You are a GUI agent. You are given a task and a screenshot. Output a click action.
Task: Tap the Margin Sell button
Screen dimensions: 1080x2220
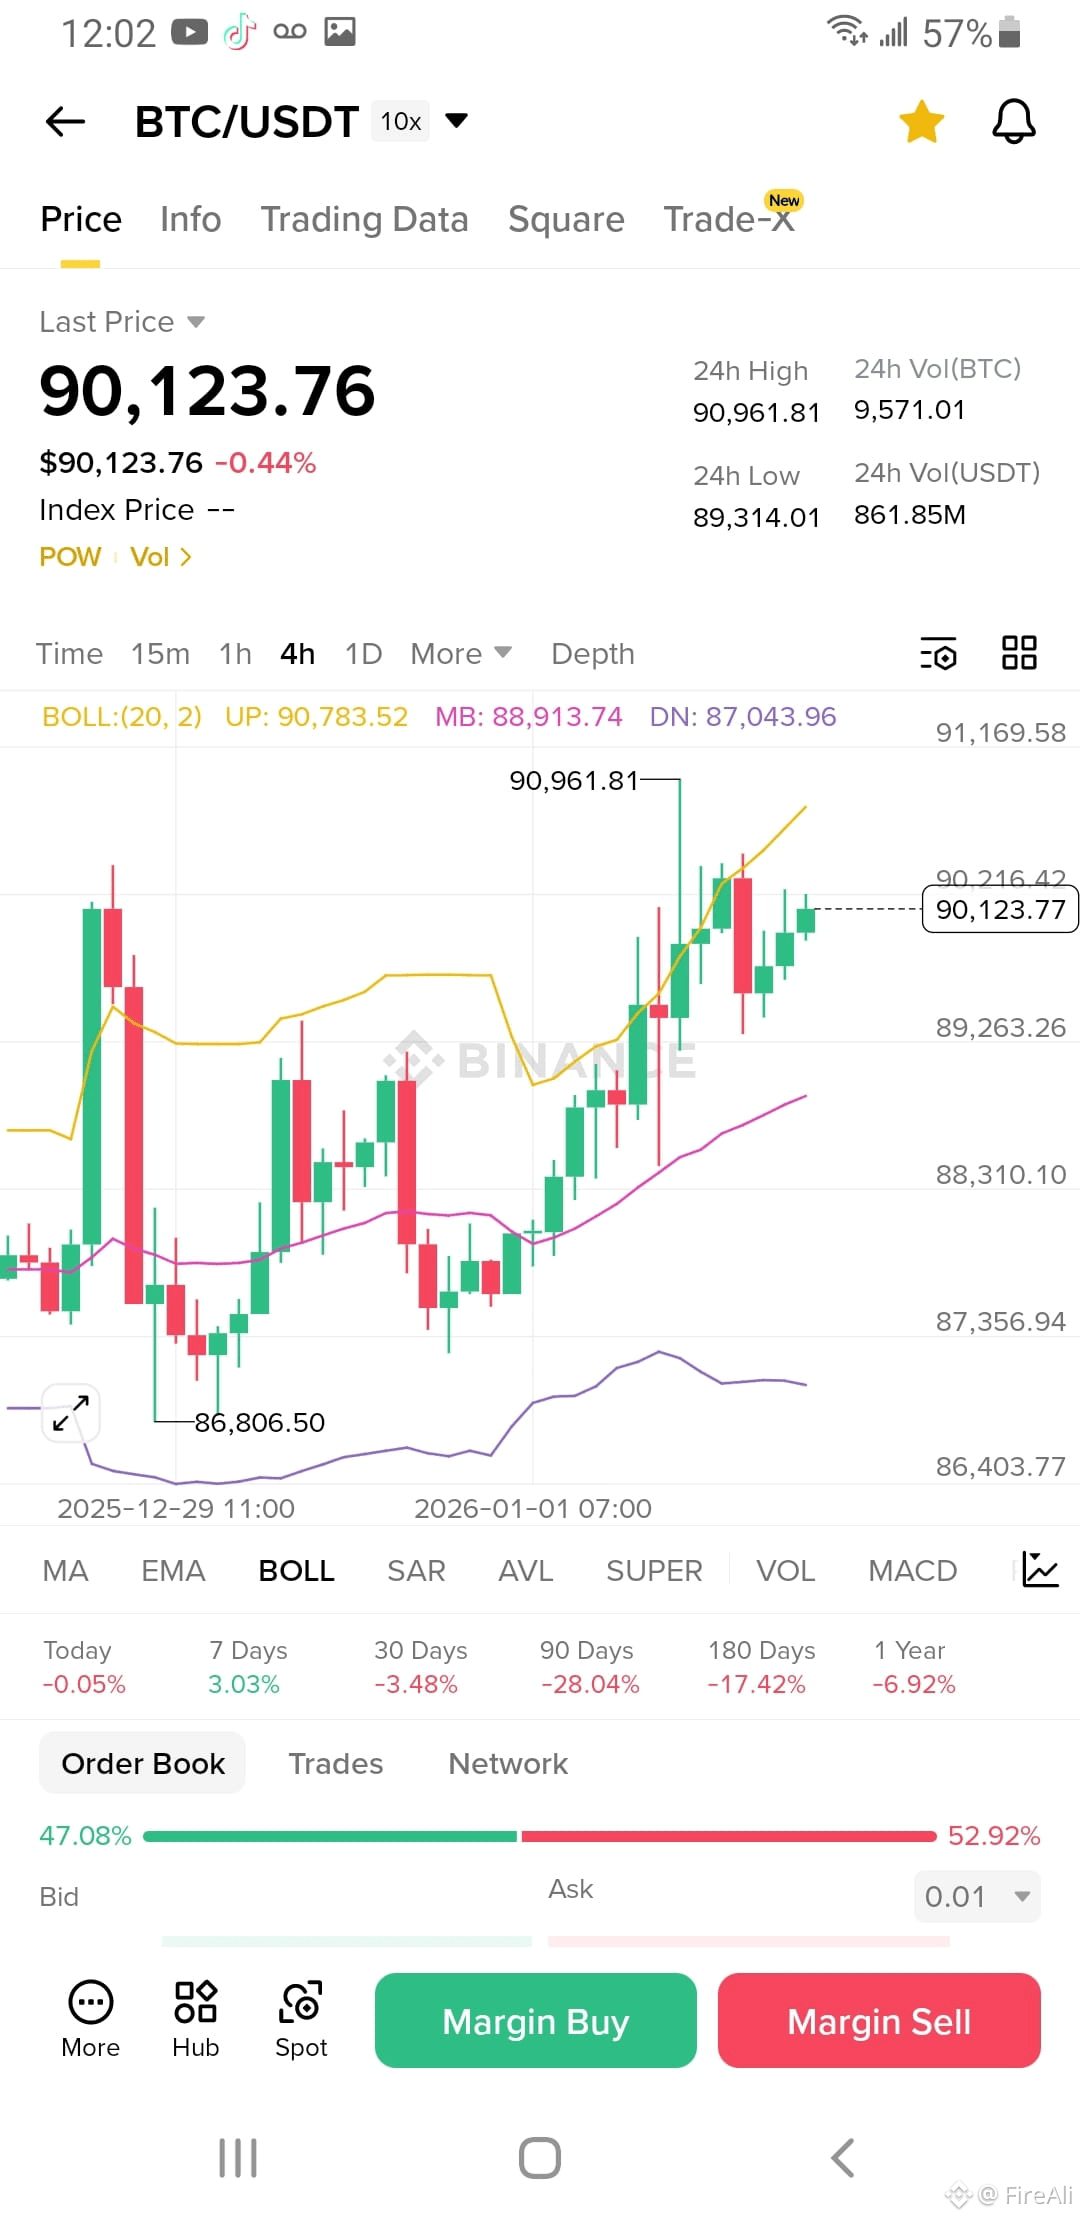coord(879,2020)
